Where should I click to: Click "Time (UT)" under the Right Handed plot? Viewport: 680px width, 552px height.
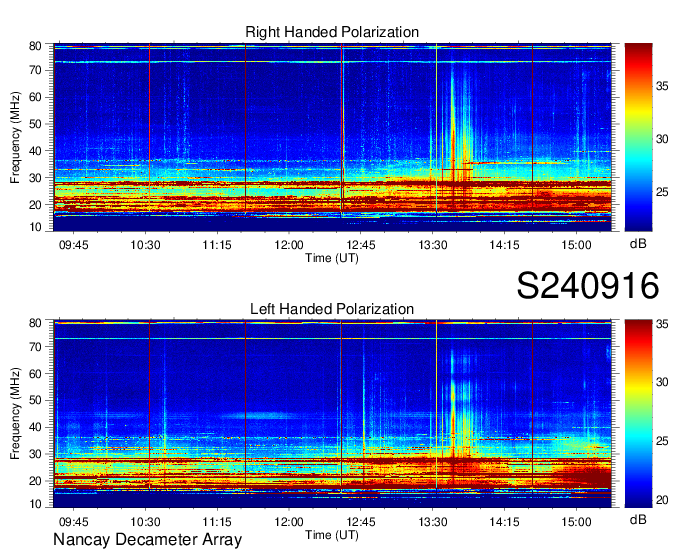(x=332, y=258)
